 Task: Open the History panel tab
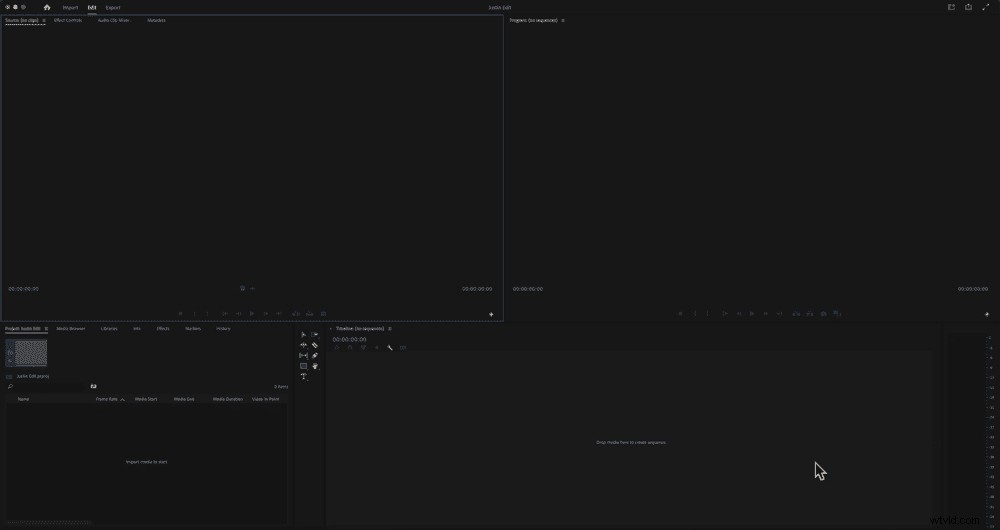[223, 328]
